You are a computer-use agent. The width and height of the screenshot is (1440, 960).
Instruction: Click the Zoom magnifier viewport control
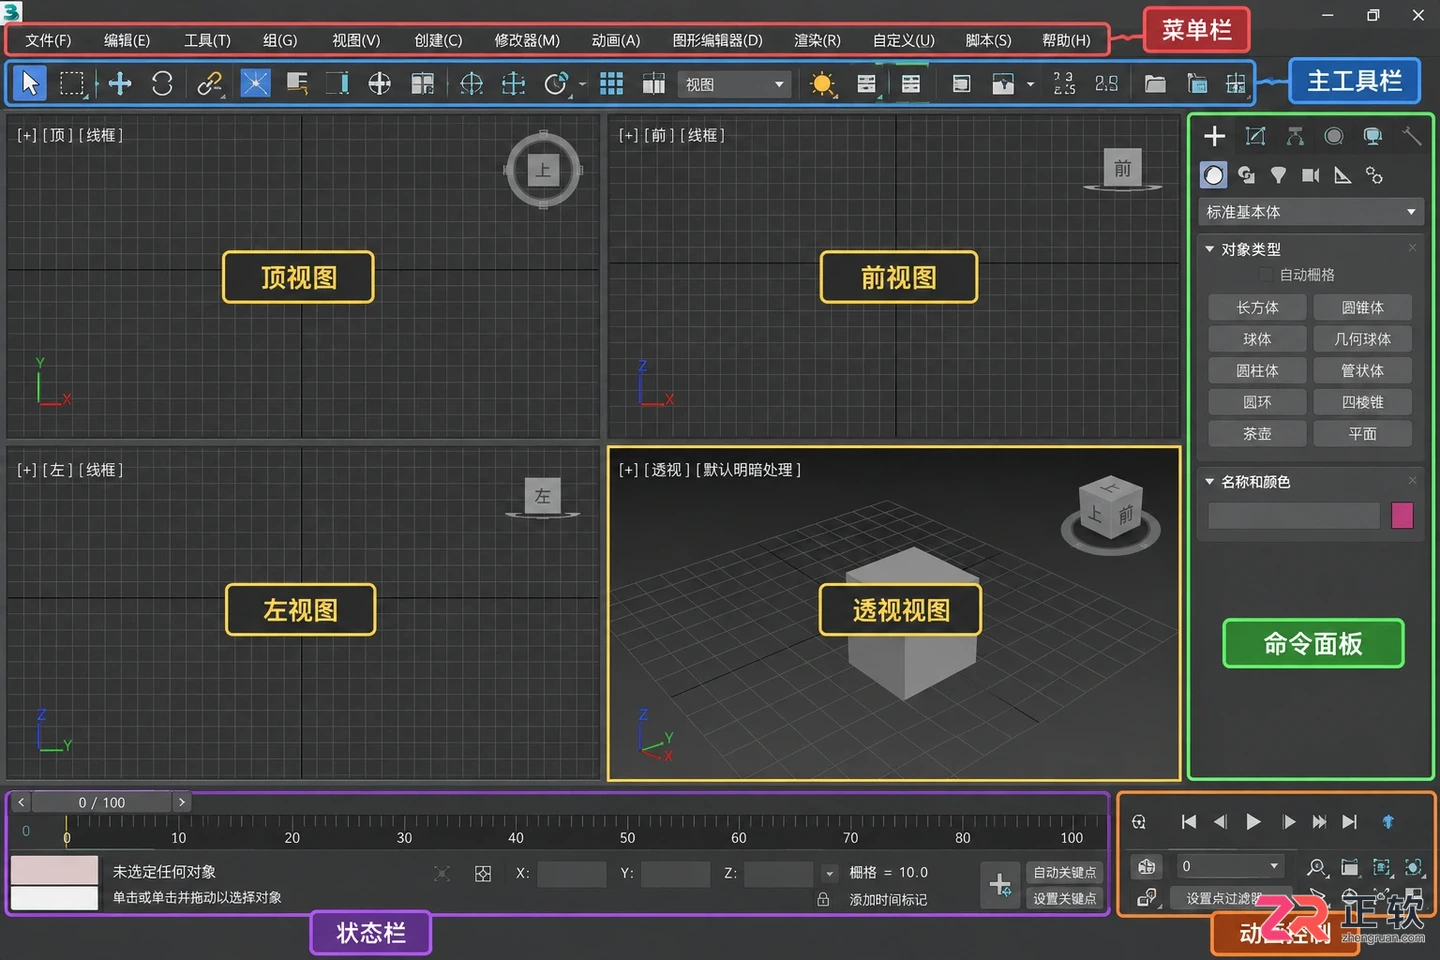pyautogui.click(x=1317, y=867)
